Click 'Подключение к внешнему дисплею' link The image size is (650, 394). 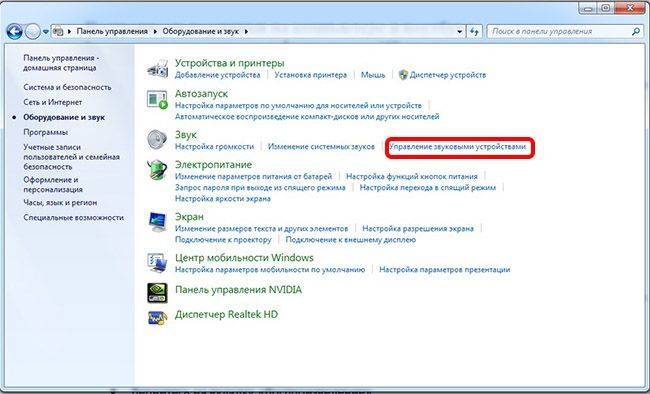pyautogui.click(x=351, y=240)
